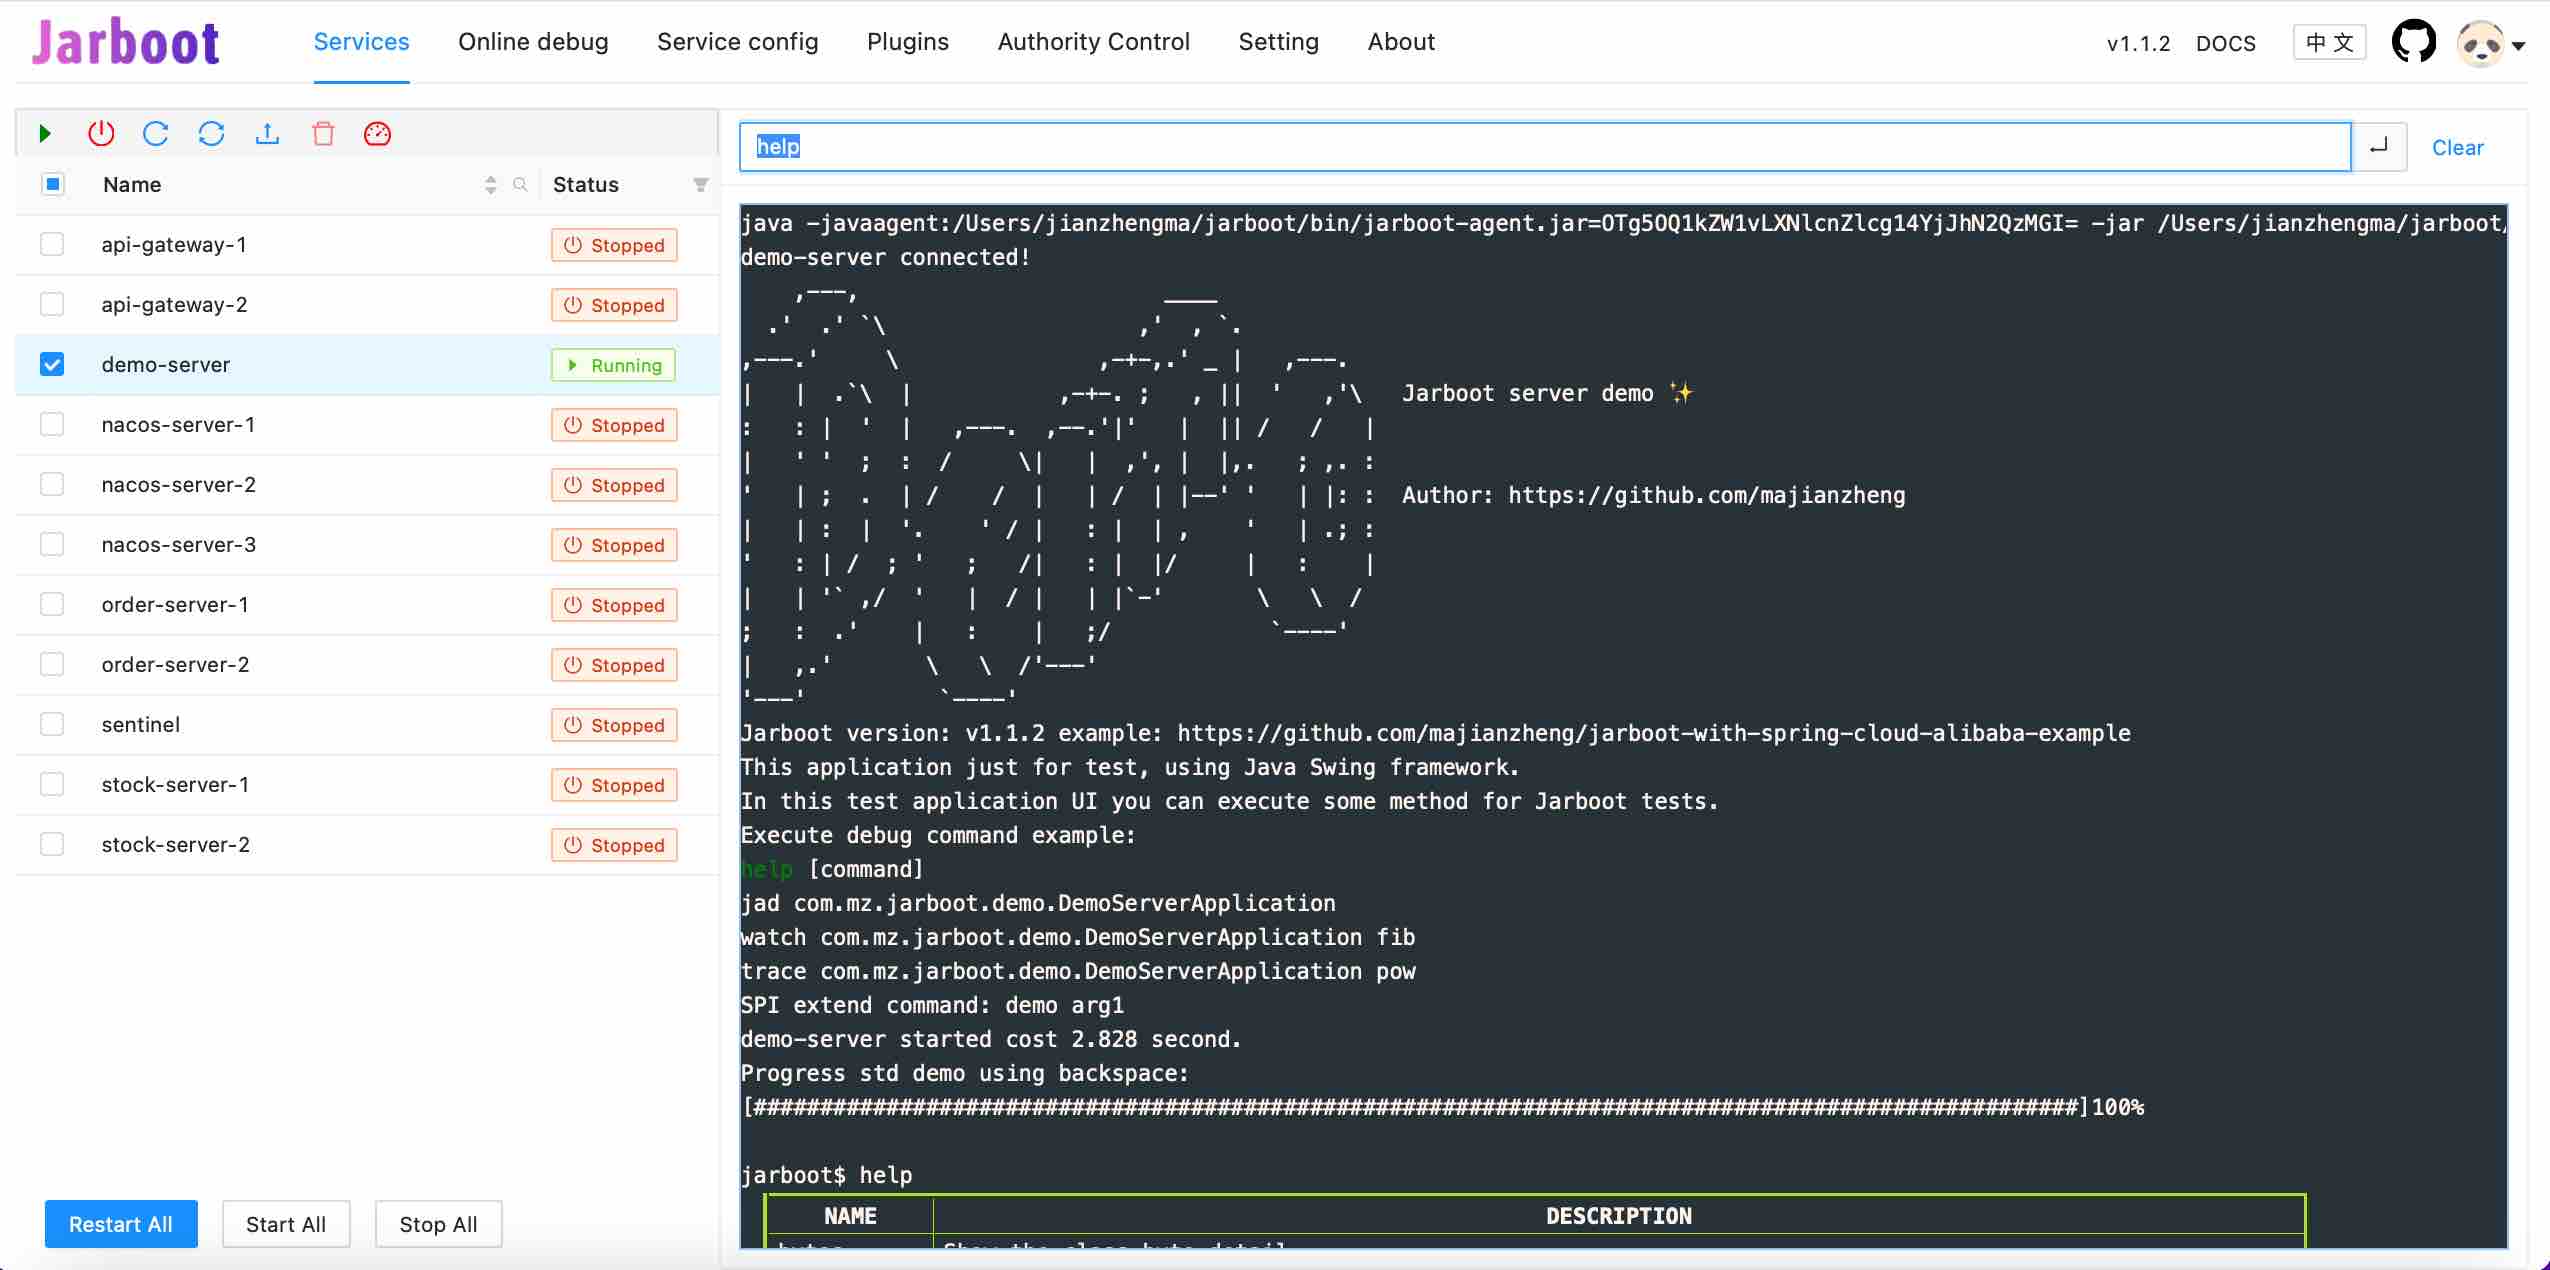The height and width of the screenshot is (1270, 2550).
Task: Sort the Name column
Action: (489, 184)
